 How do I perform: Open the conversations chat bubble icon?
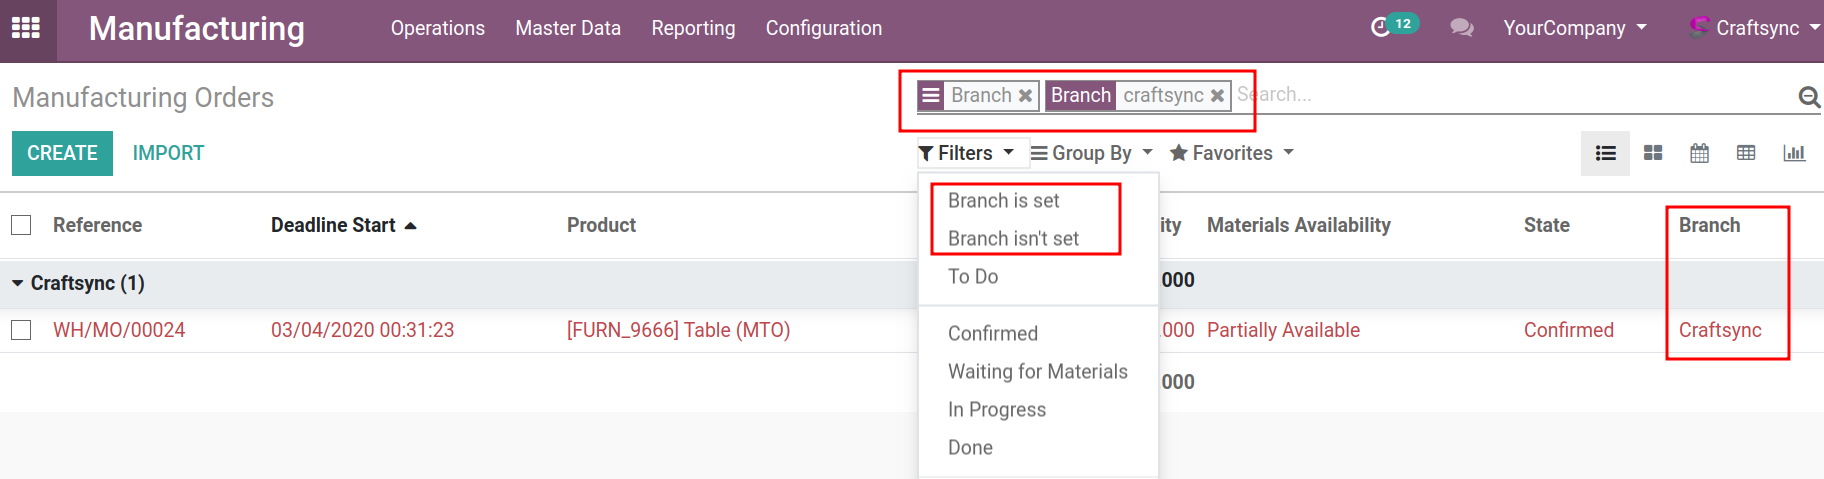click(x=1461, y=28)
